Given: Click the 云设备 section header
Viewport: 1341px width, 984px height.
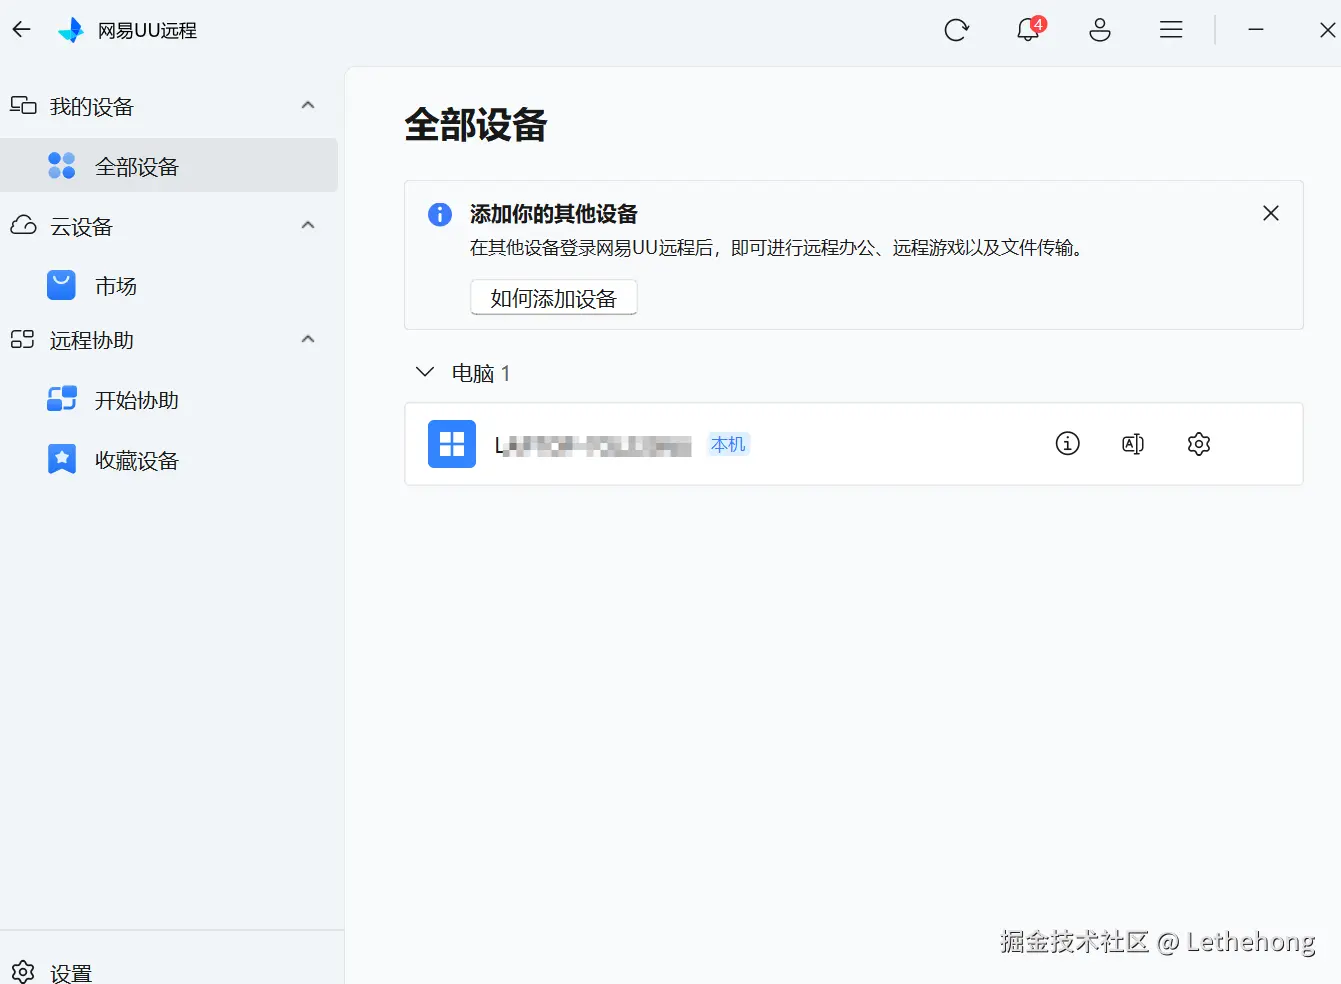Looking at the screenshot, I should (x=169, y=226).
